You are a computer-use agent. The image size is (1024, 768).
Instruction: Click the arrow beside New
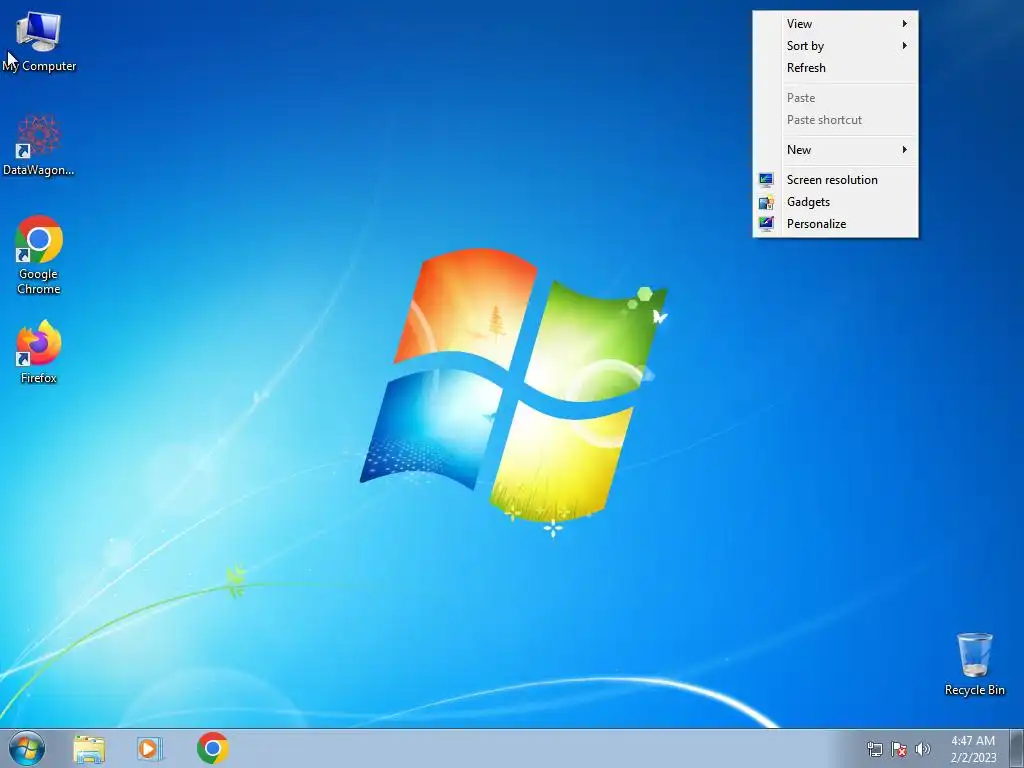point(904,150)
